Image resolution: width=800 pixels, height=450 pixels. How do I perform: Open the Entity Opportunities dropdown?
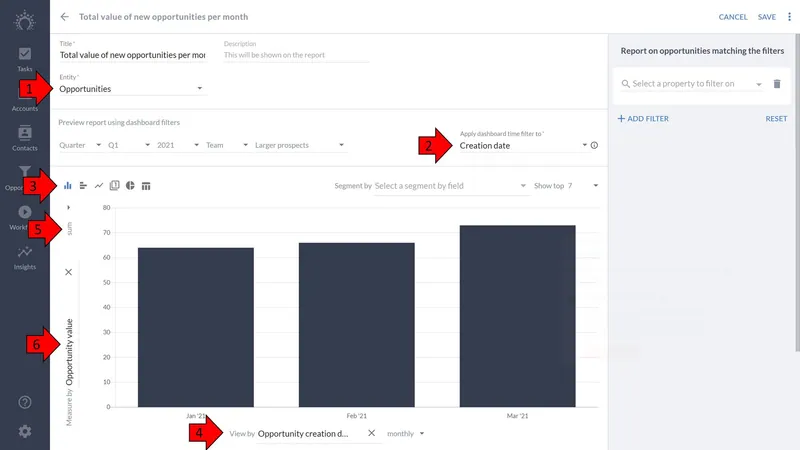(131, 89)
